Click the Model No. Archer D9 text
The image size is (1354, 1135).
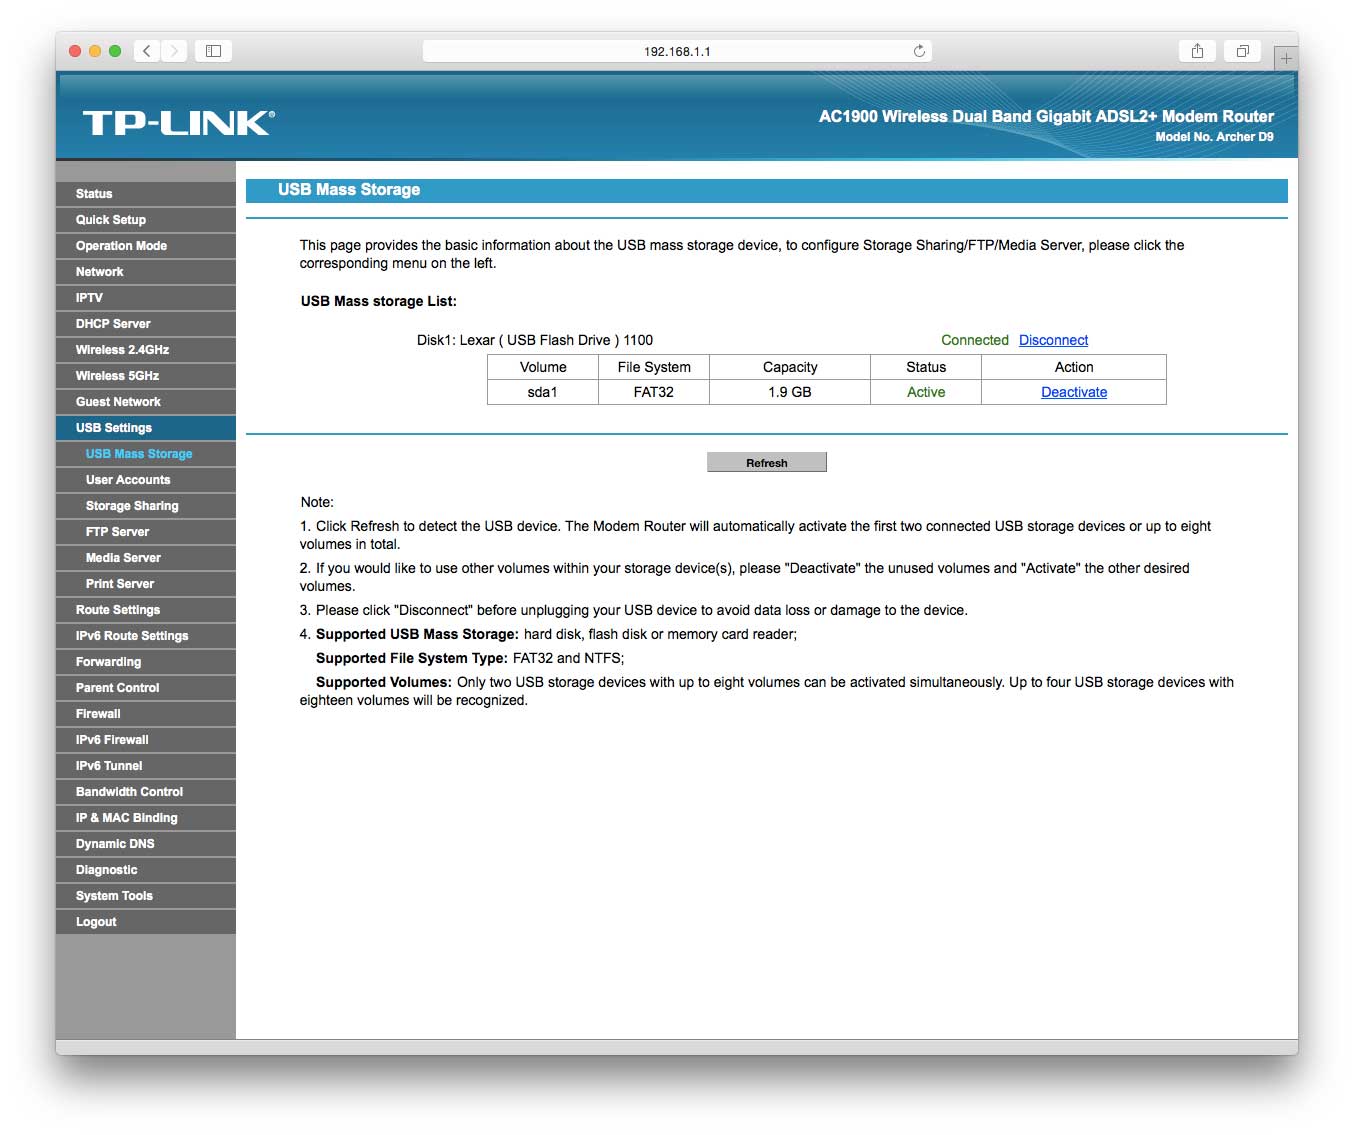1214,137
